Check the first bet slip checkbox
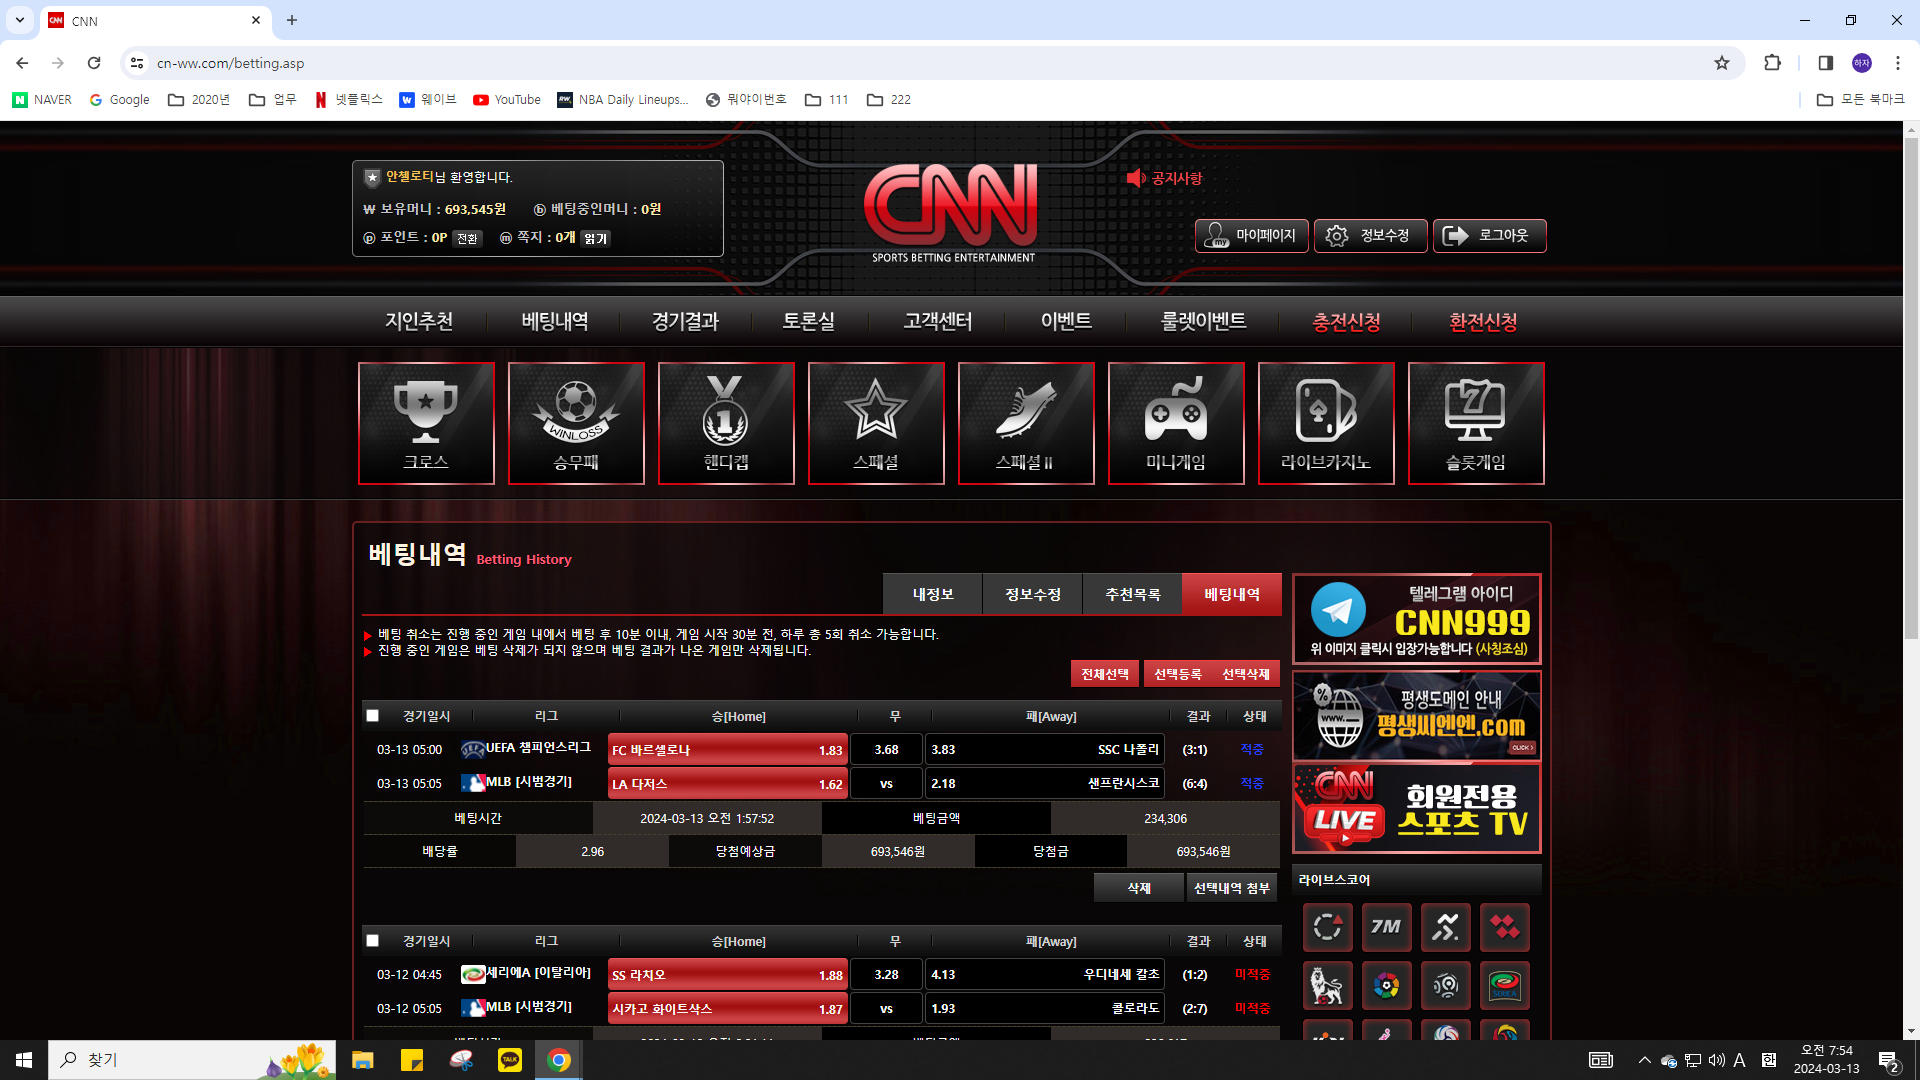This screenshot has height=1080, width=1920. [373, 716]
